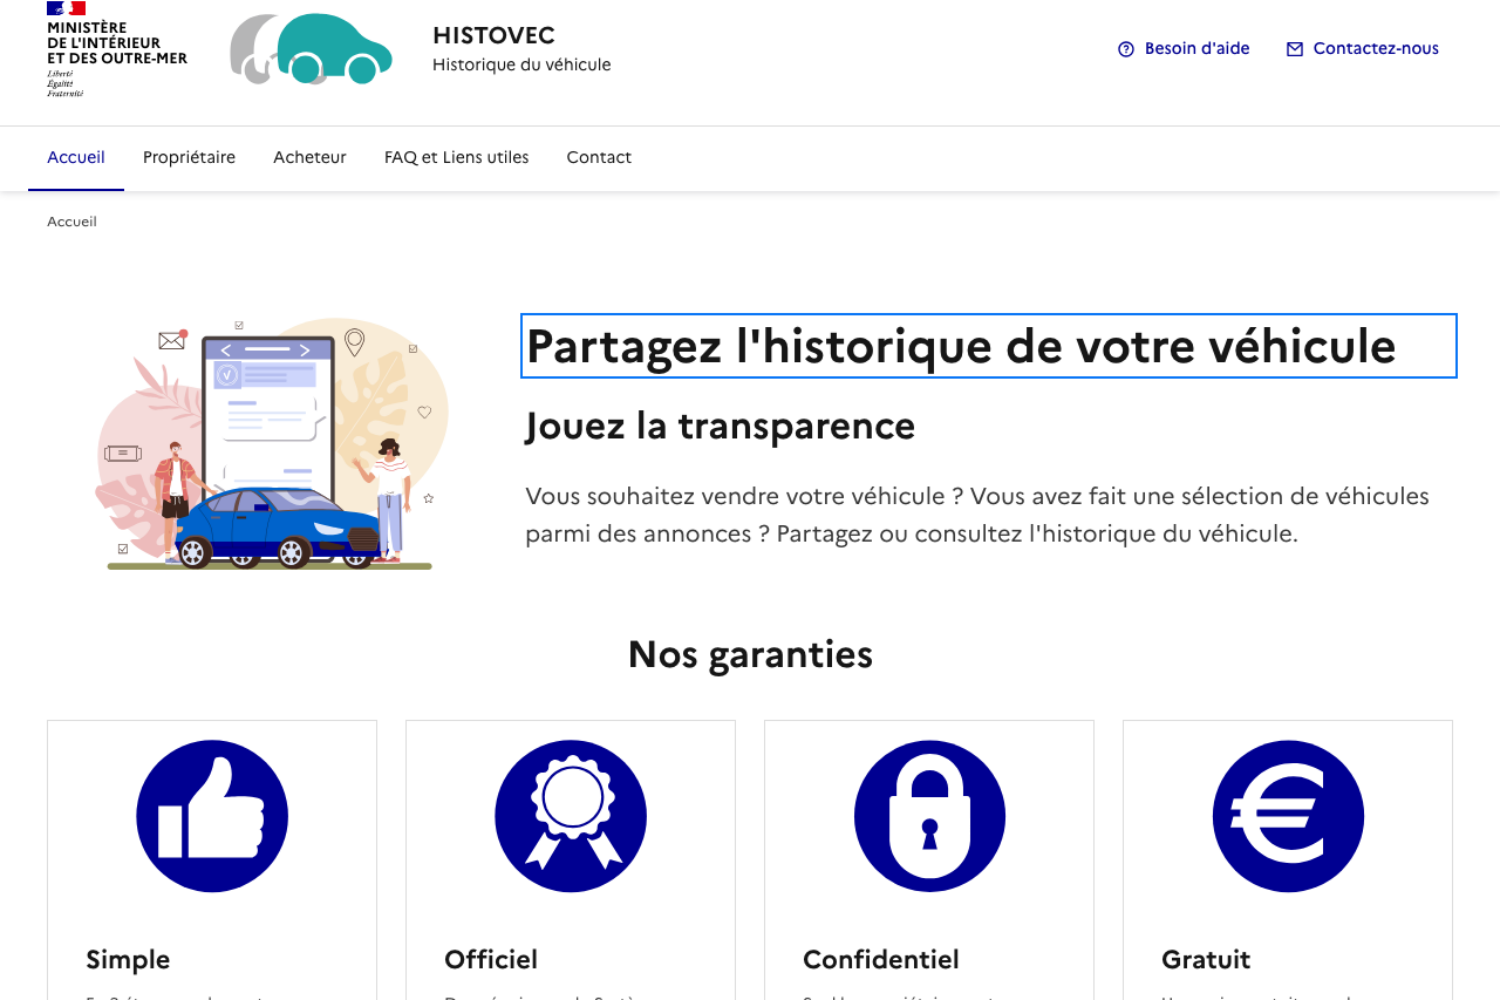The image size is (1500, 1000).
Task: Open the Besoin d'aide link
Action: [x=1184, y=48]
